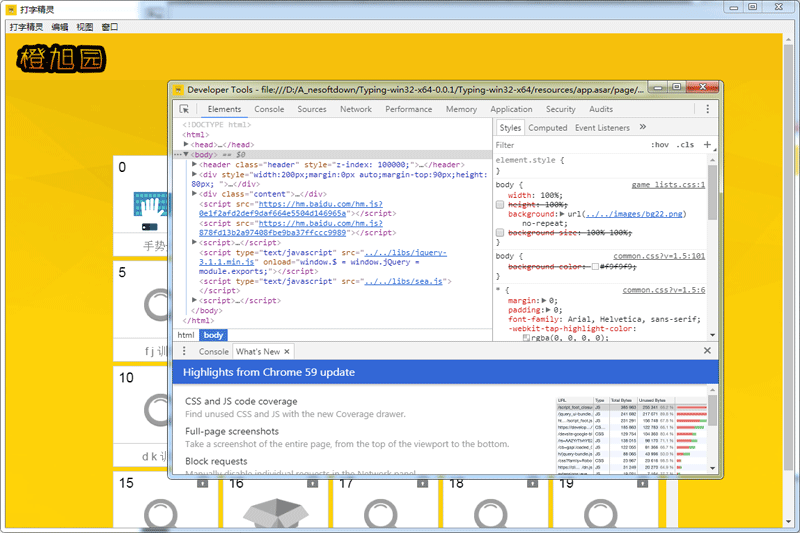Expand the head element node
800x533 pixels.
[186, 145]
